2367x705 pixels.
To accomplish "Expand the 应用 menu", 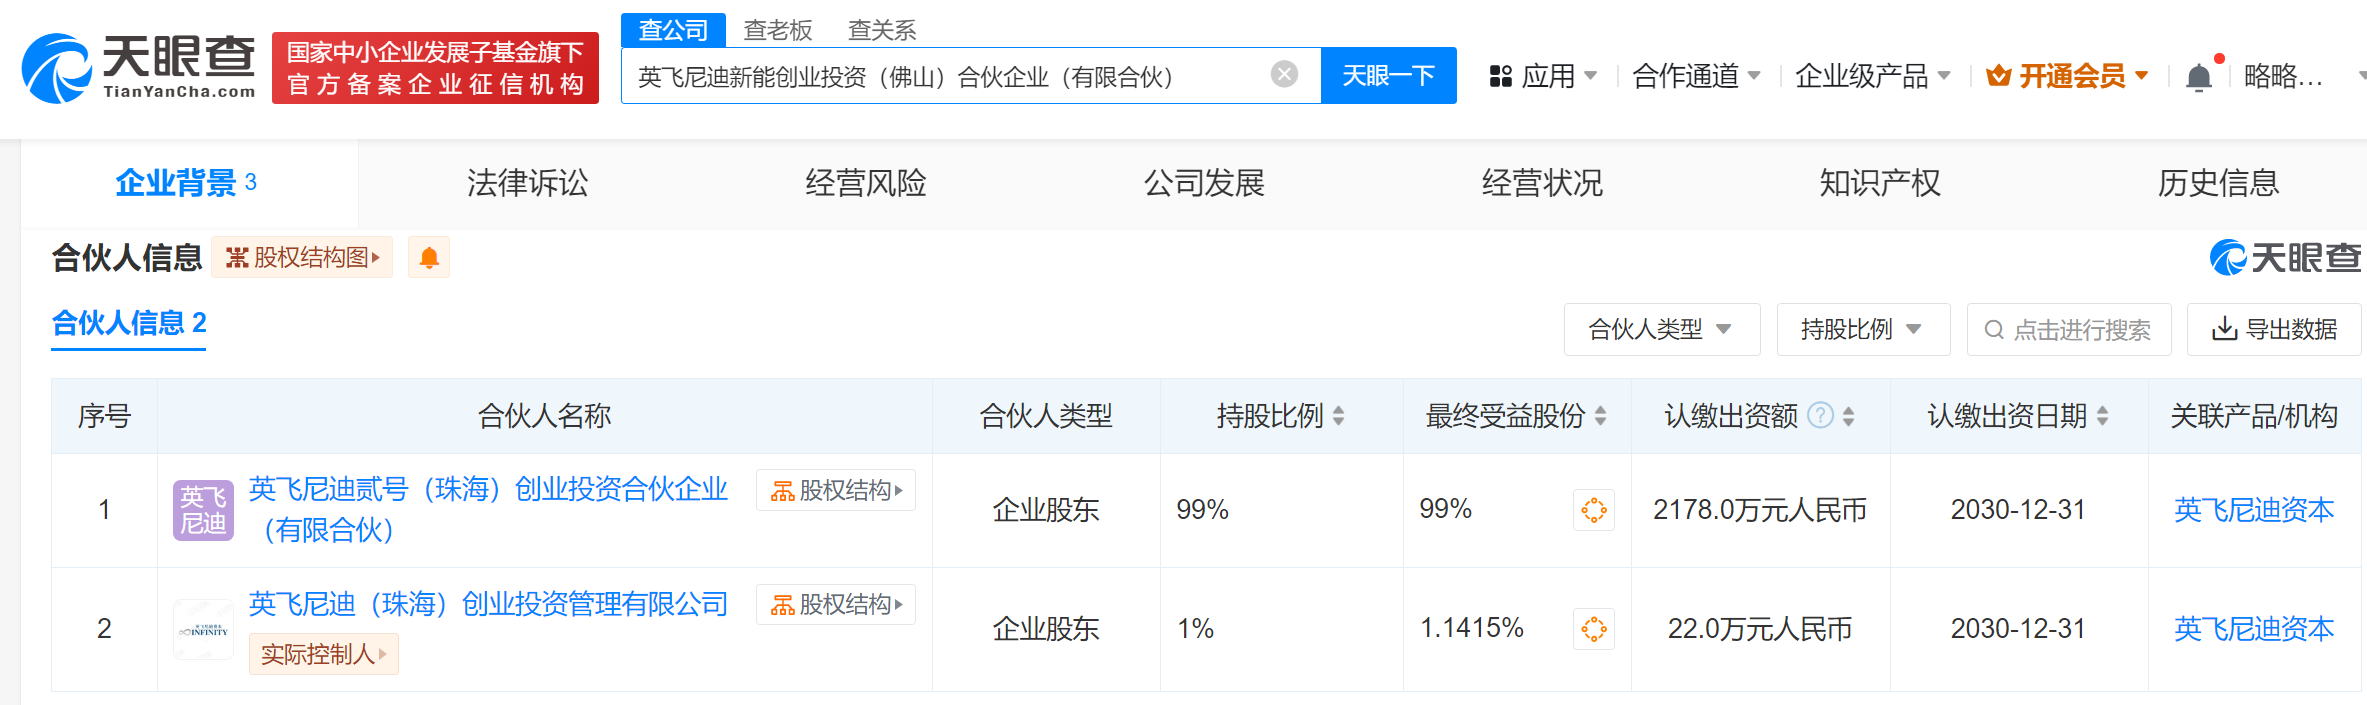I will (1543, 76).
